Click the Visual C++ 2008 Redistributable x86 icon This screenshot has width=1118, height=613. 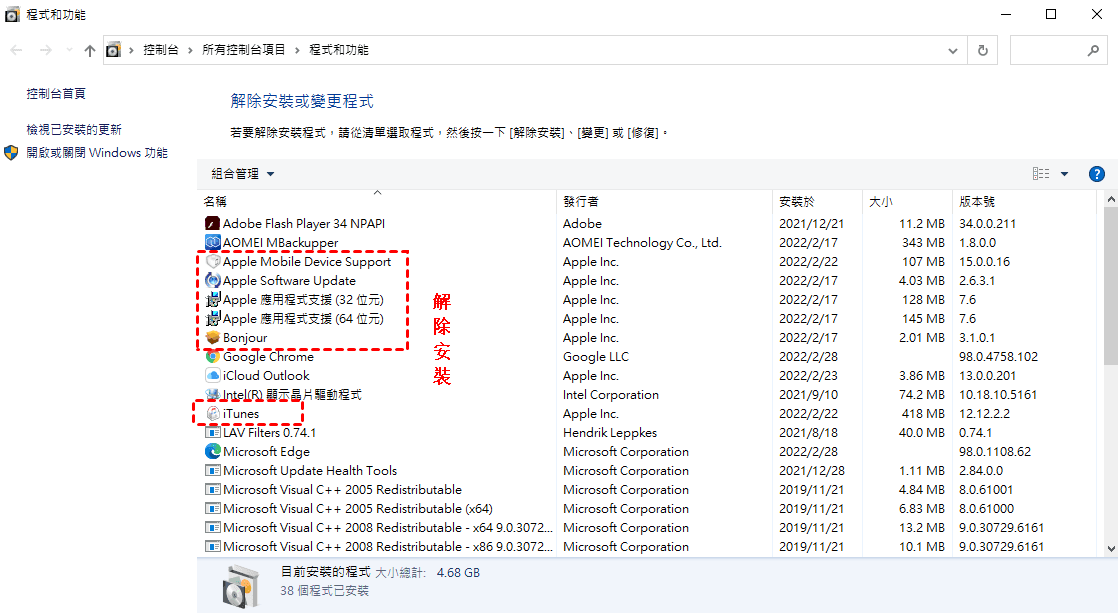coord(212,547)
